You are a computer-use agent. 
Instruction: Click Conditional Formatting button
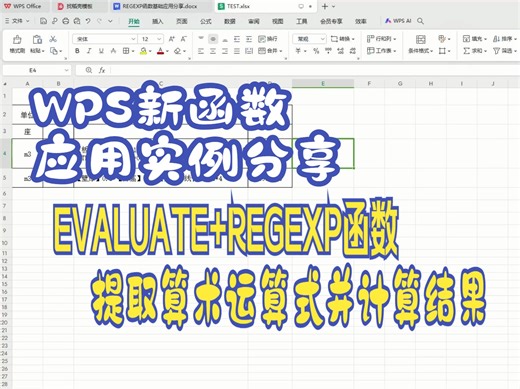click(421, 44)
